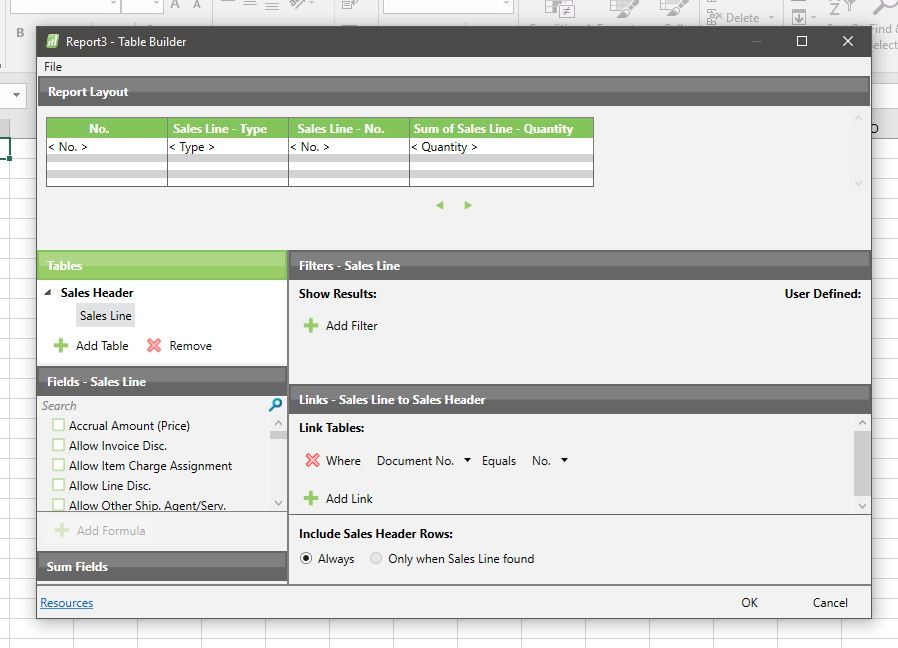The width and height of the screenshot is (898, 648).
Task: Click Delete in the Excel ribbon
Action: pos(739,17)
